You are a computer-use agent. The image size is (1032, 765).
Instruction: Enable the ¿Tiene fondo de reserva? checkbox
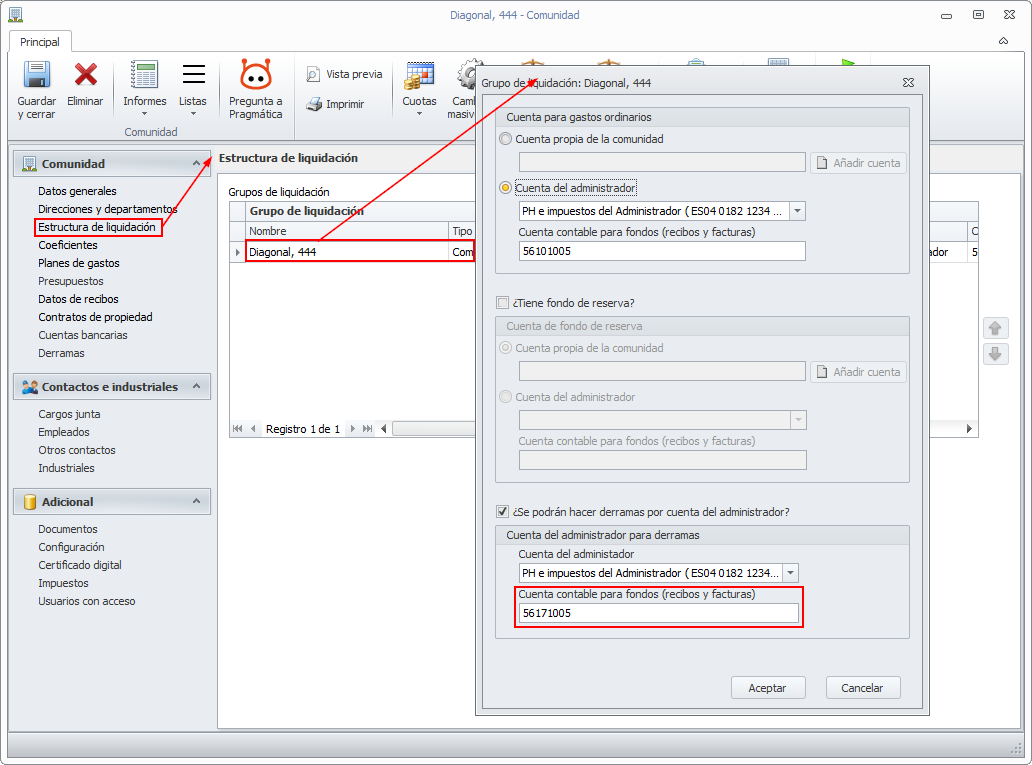[x=503, y=303]
